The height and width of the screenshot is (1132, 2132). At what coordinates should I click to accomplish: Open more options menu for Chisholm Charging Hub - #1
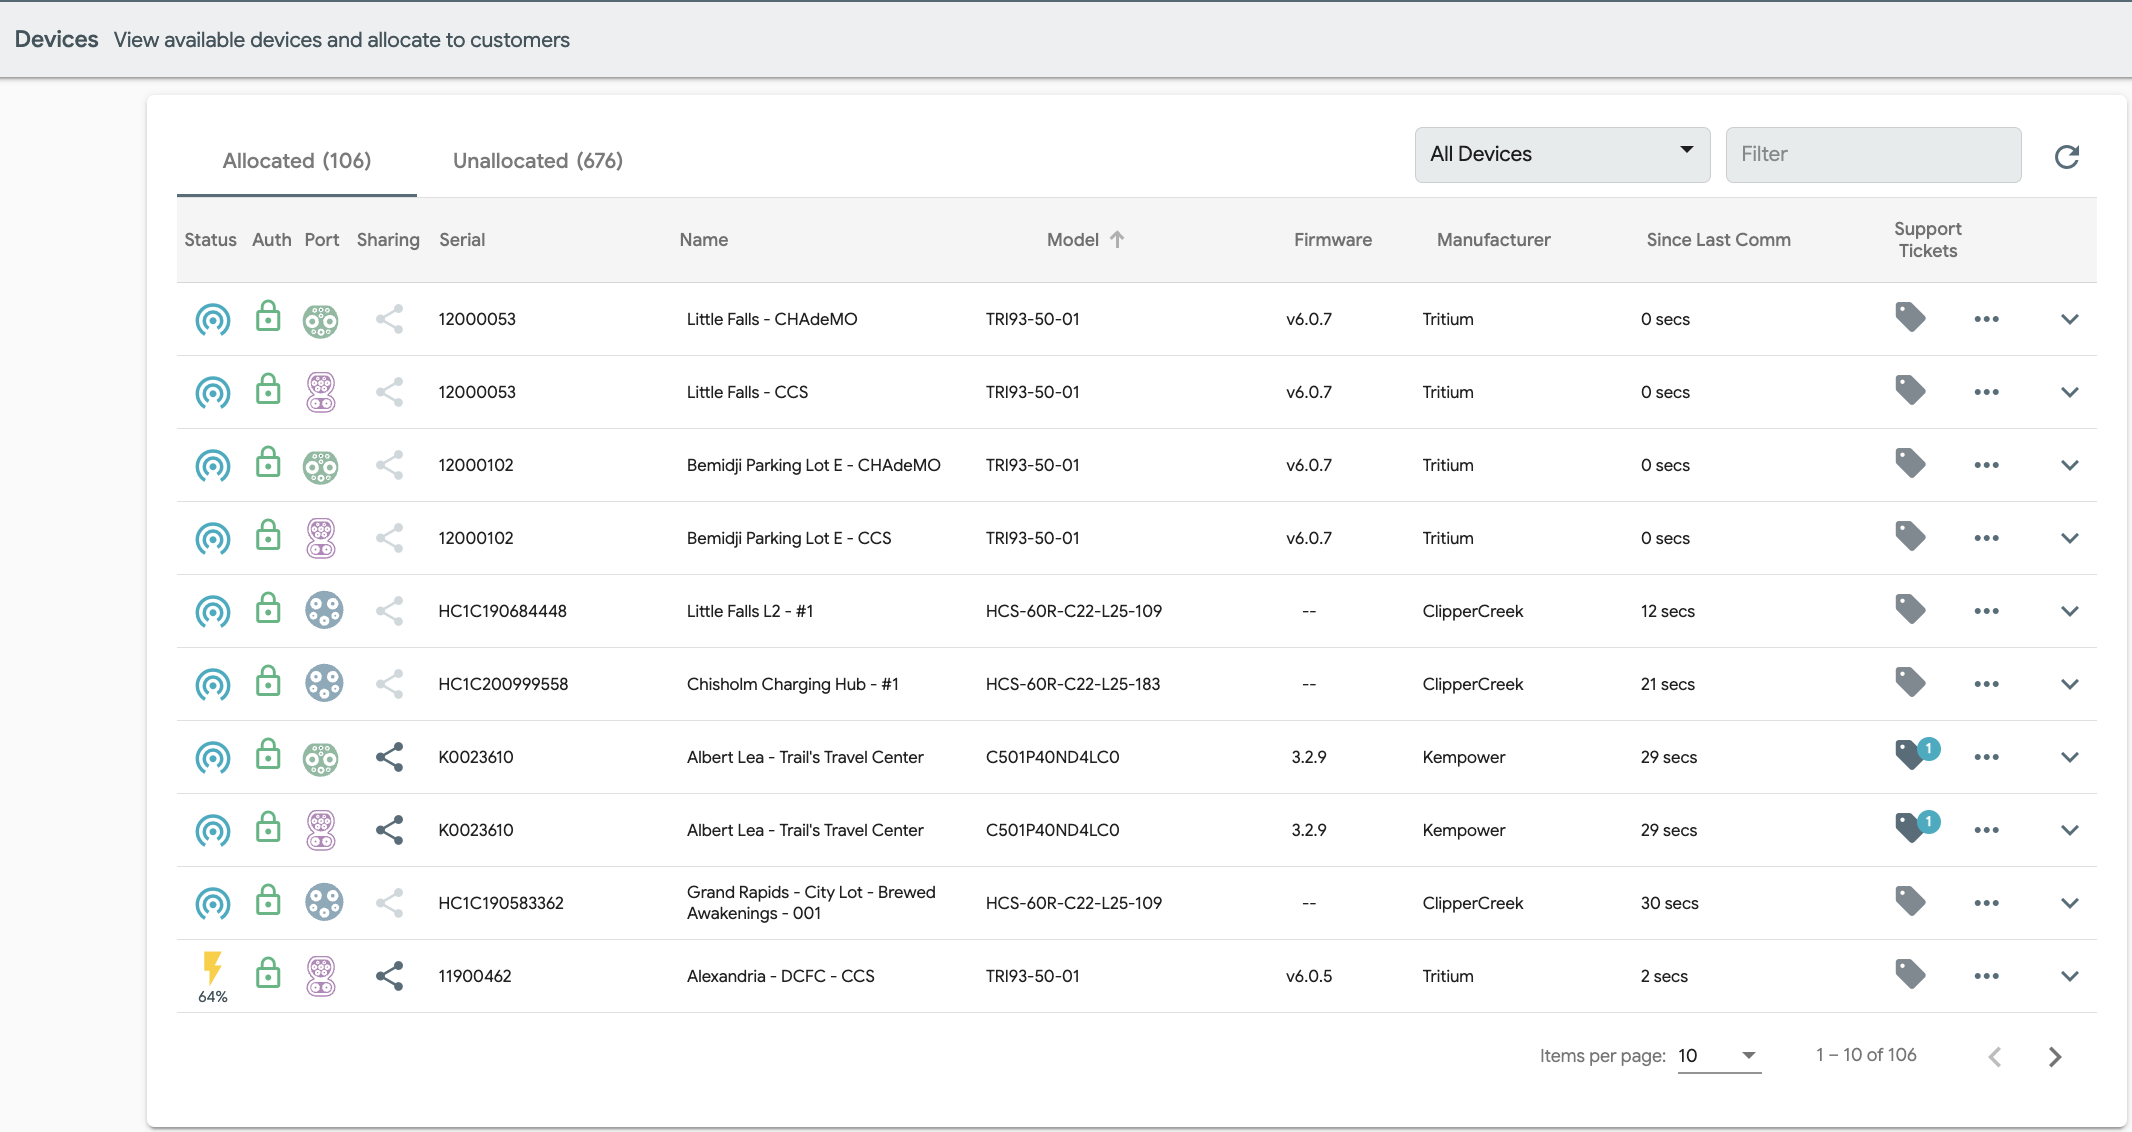coord(1987,684)
